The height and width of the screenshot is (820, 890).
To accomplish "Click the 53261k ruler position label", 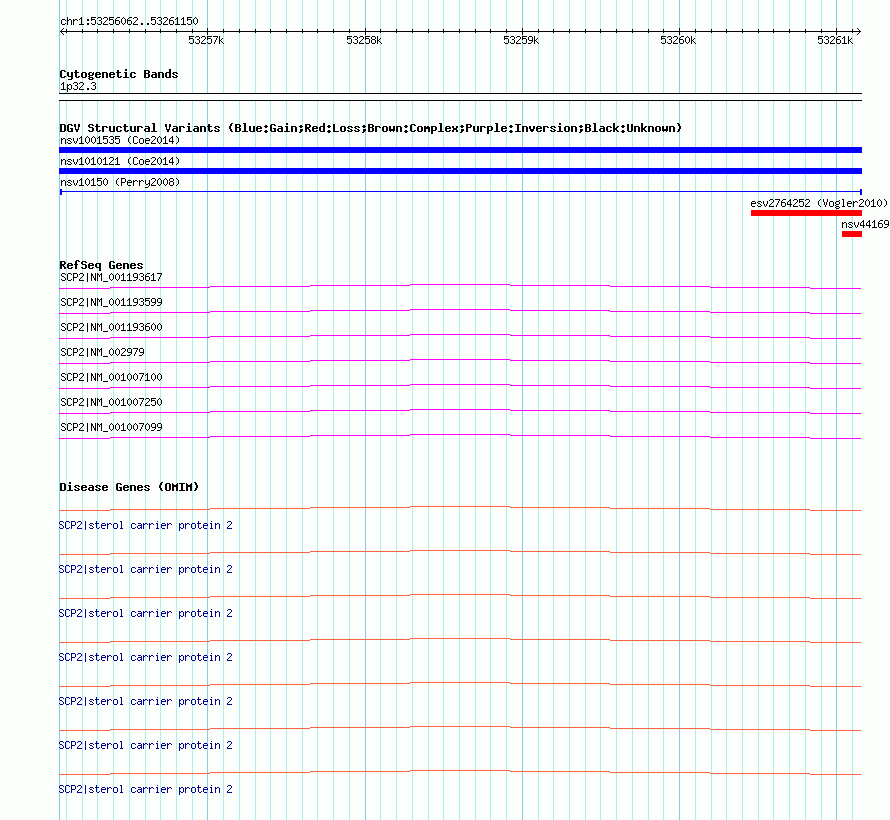I will click(x=835, y=40).
